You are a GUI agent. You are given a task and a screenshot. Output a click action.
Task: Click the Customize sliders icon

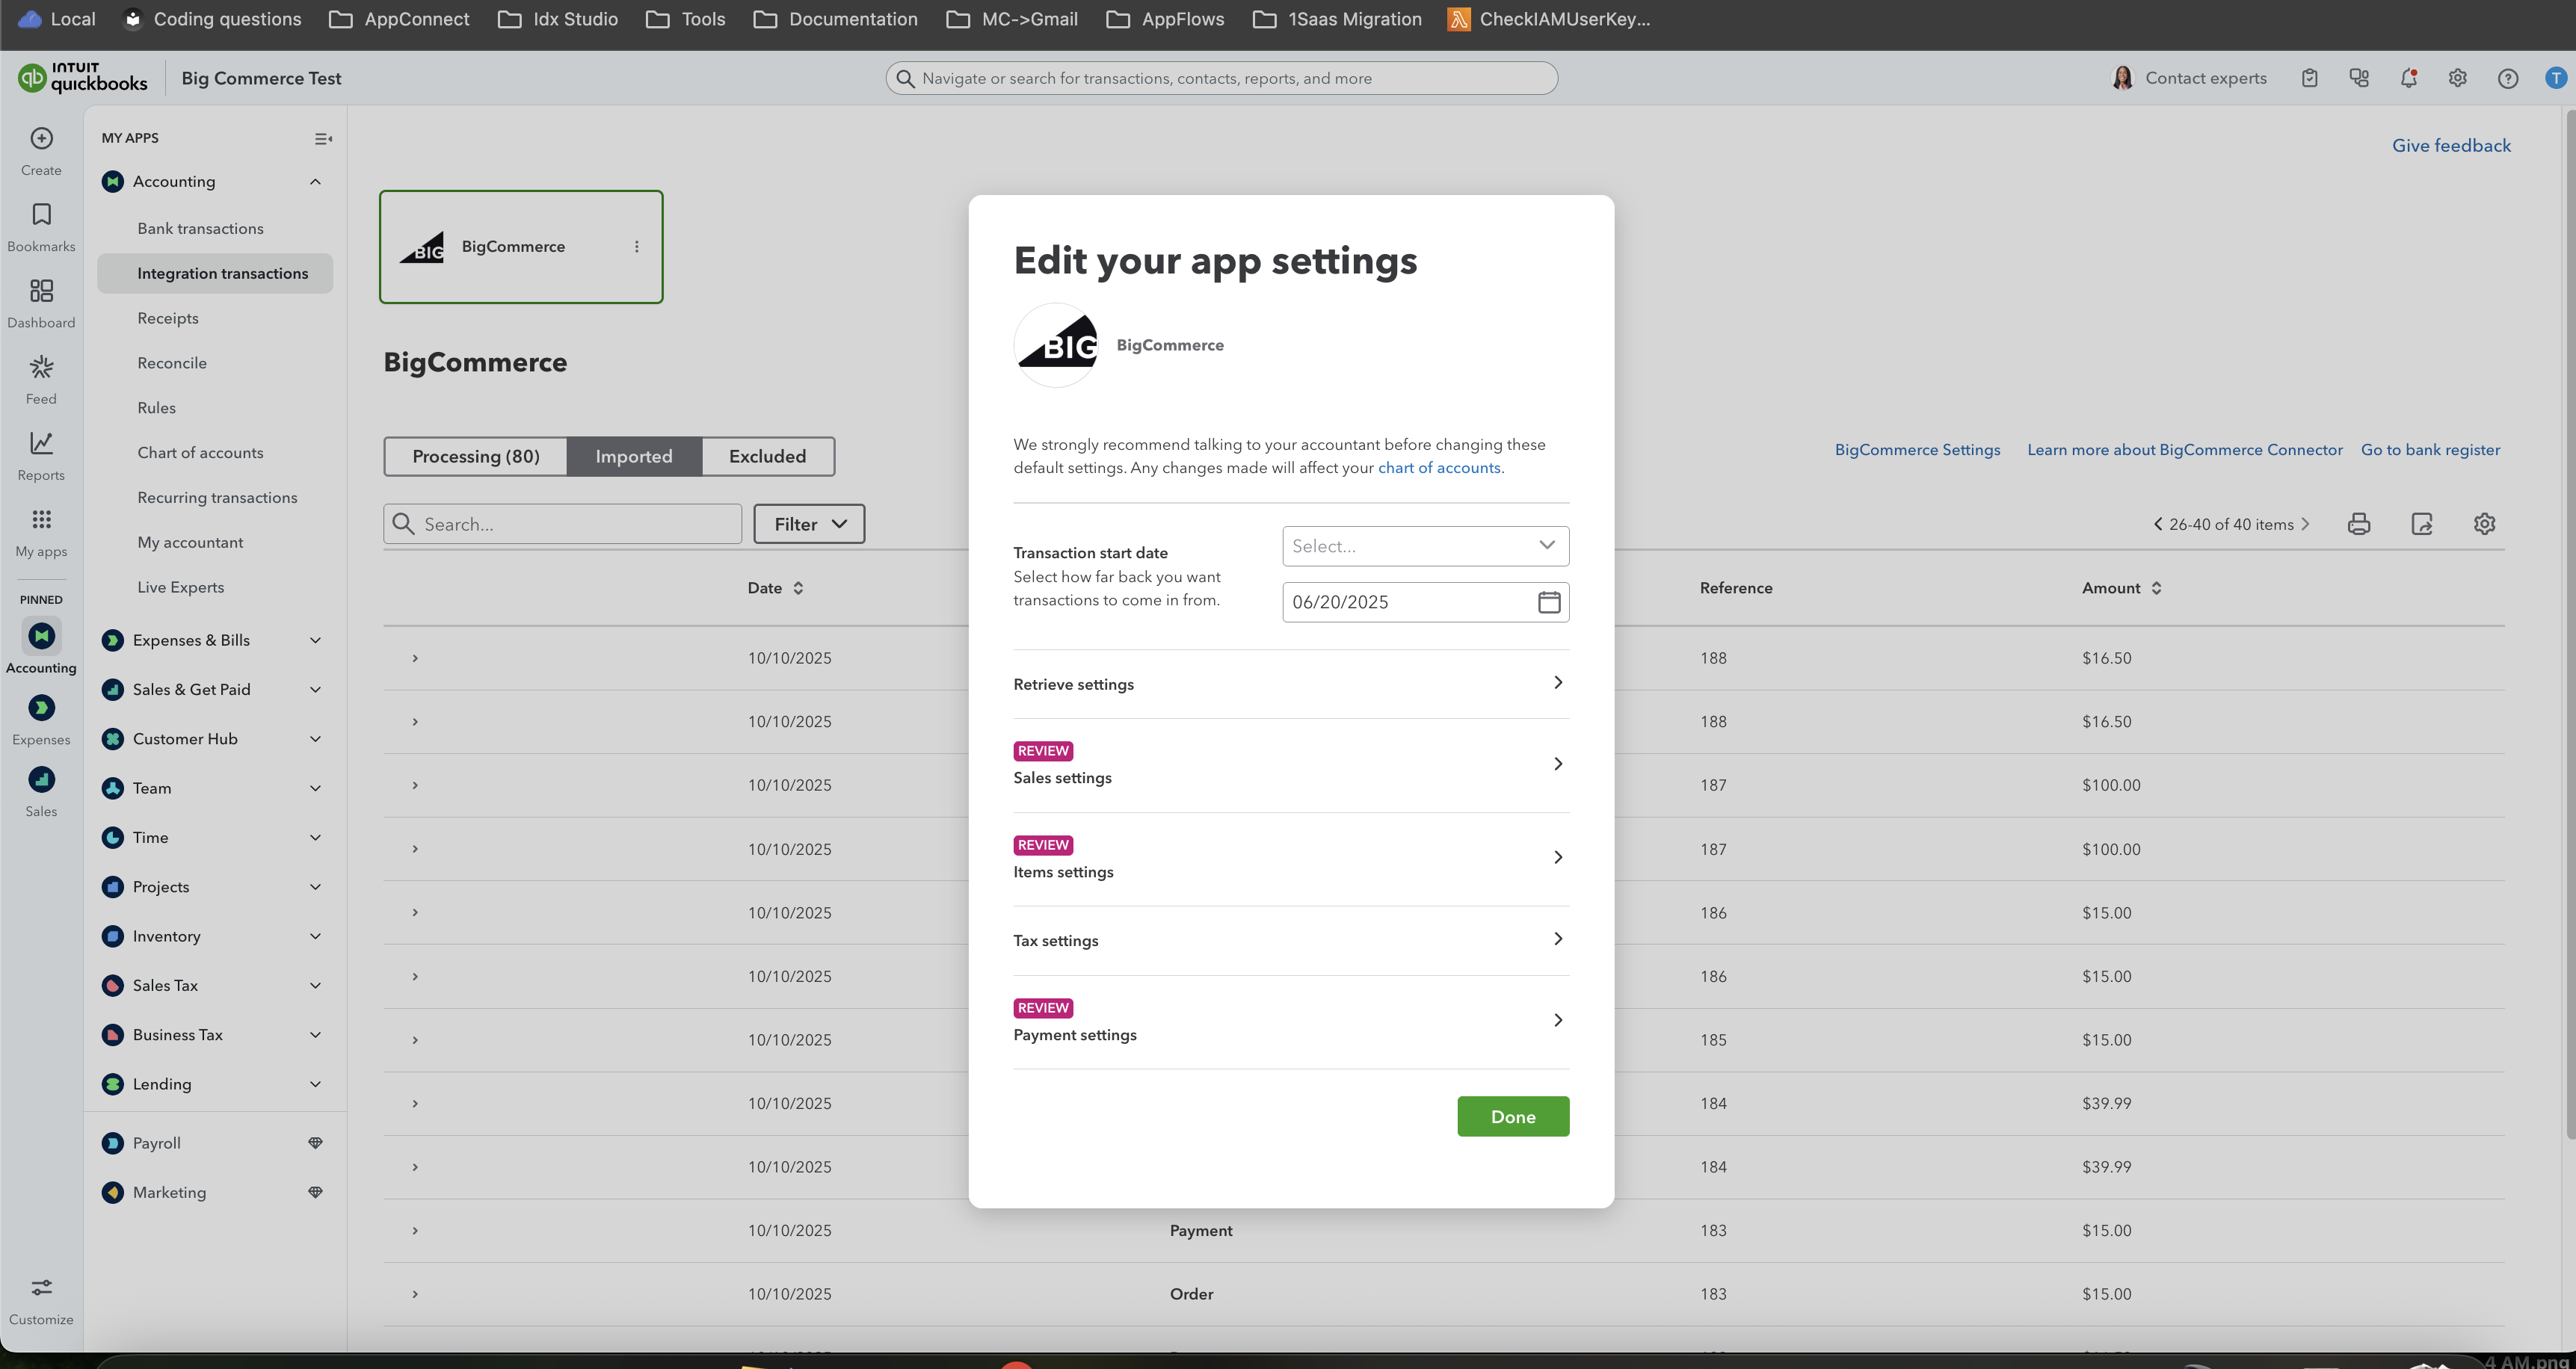[41, 1287]
